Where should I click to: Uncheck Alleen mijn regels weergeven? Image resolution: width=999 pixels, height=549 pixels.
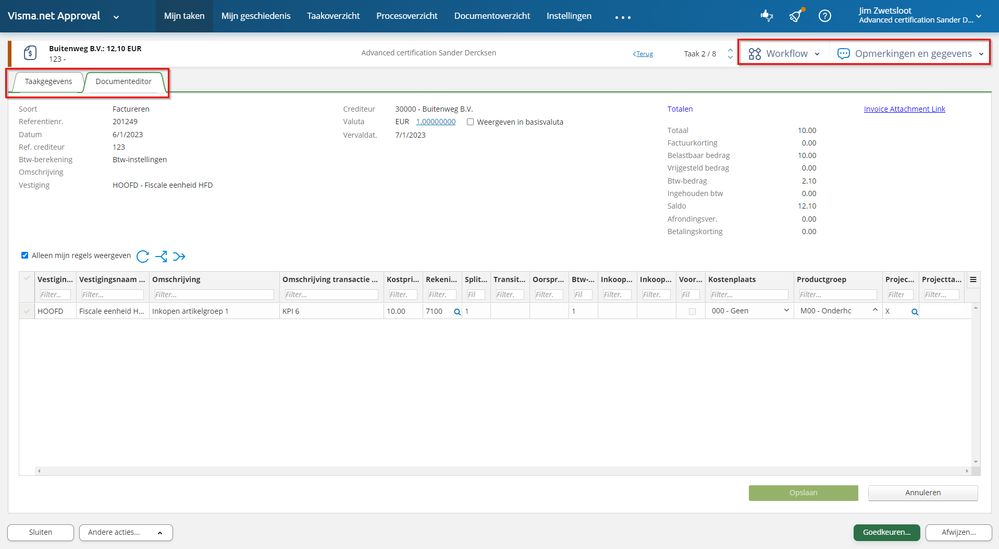25,256
